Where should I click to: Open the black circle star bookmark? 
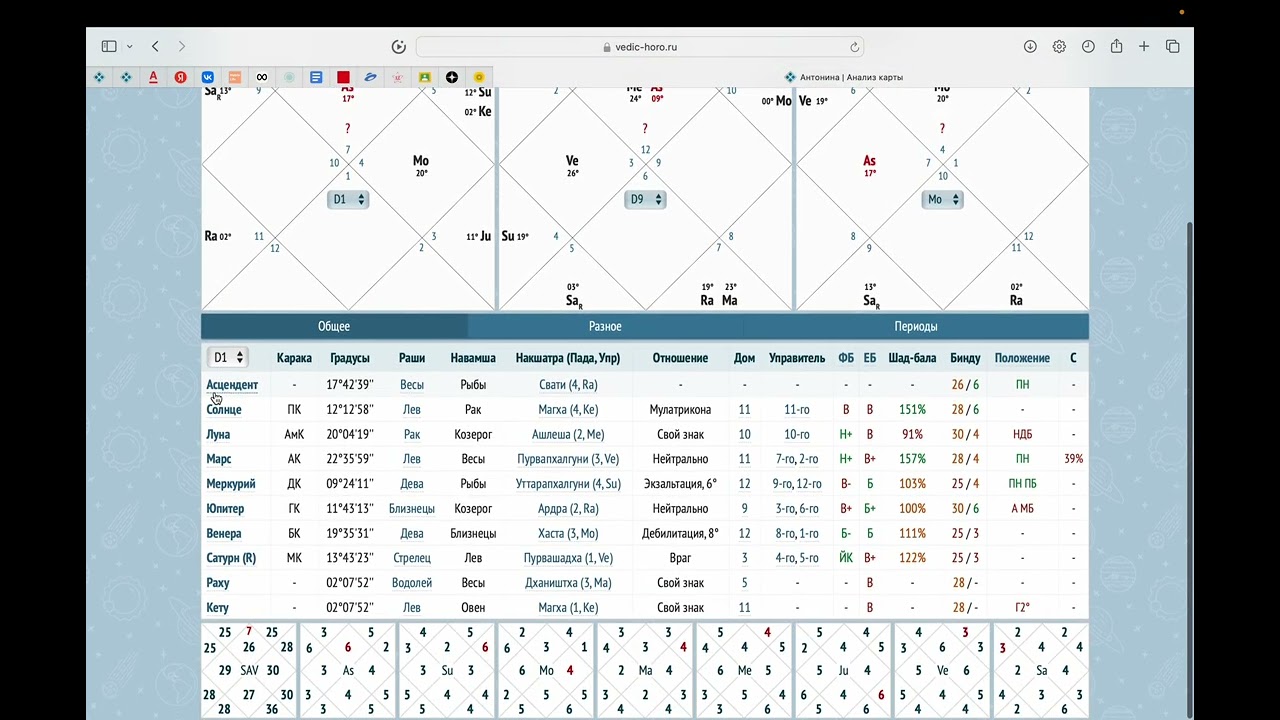452,77
